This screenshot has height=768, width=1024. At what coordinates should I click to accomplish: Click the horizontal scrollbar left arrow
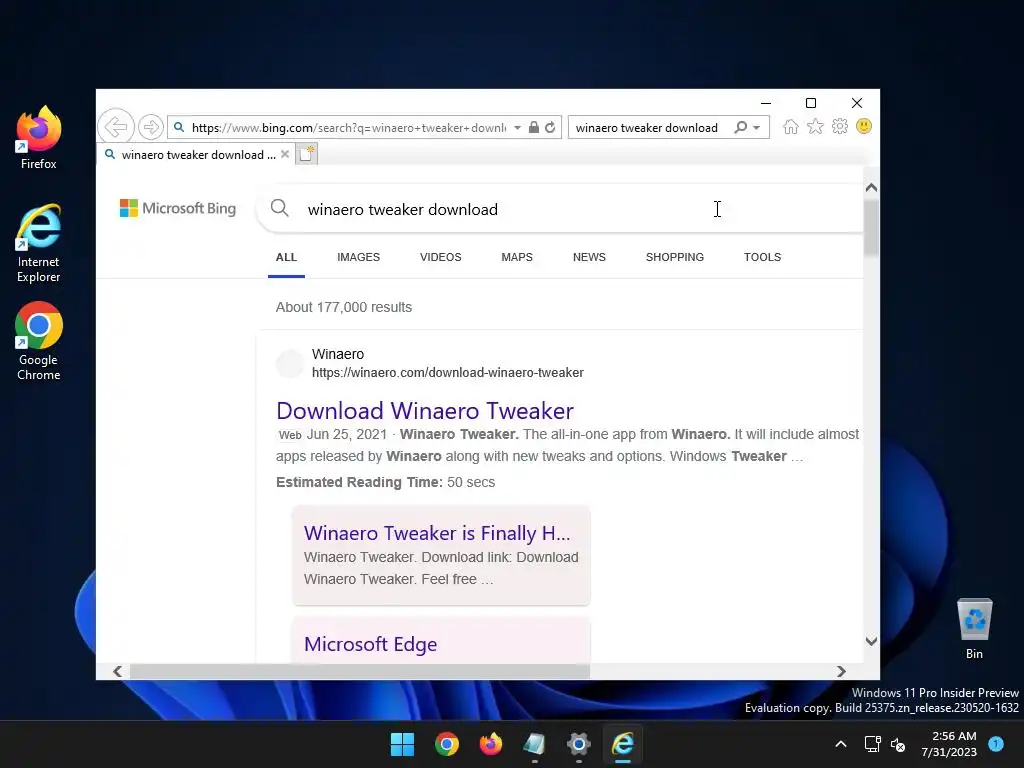(118, 671)
